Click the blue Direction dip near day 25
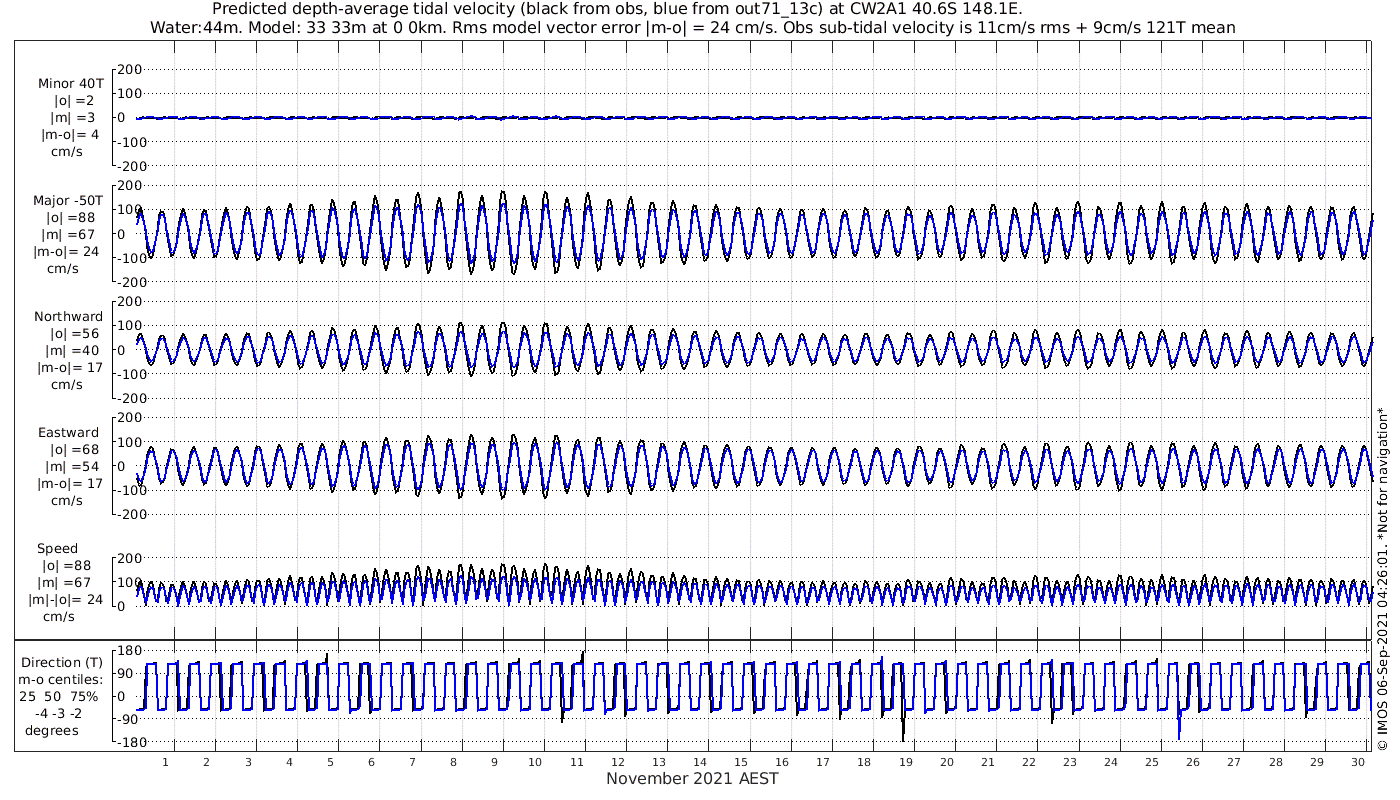 coord(1179,726)
